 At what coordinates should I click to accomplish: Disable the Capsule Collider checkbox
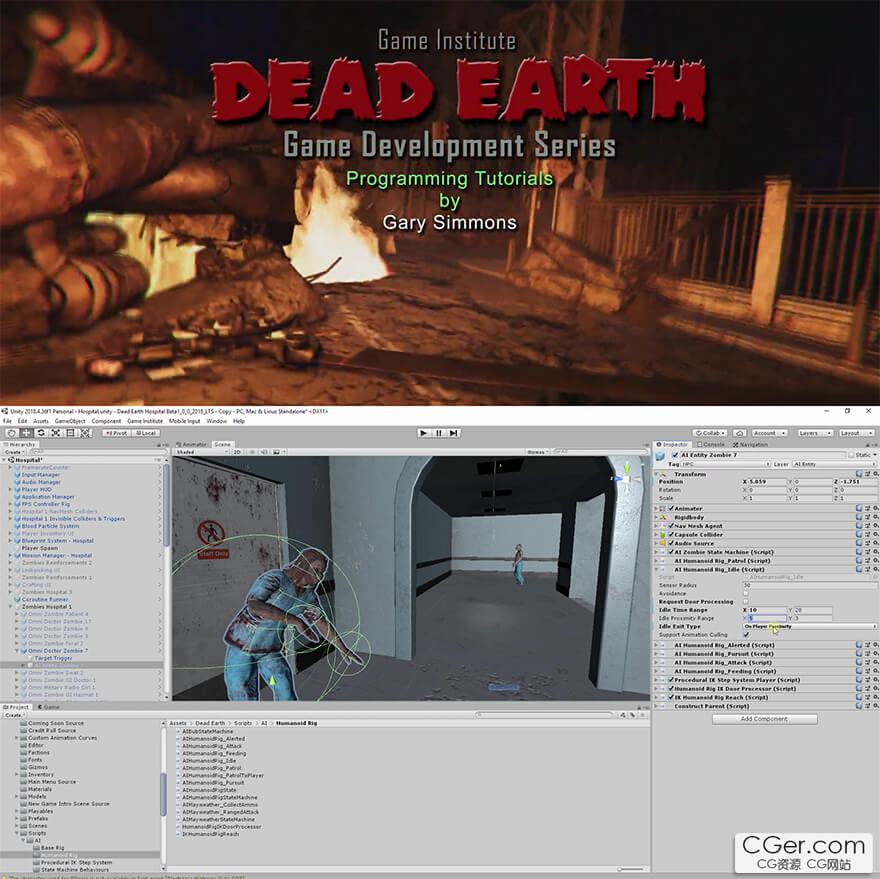point(671,535)
